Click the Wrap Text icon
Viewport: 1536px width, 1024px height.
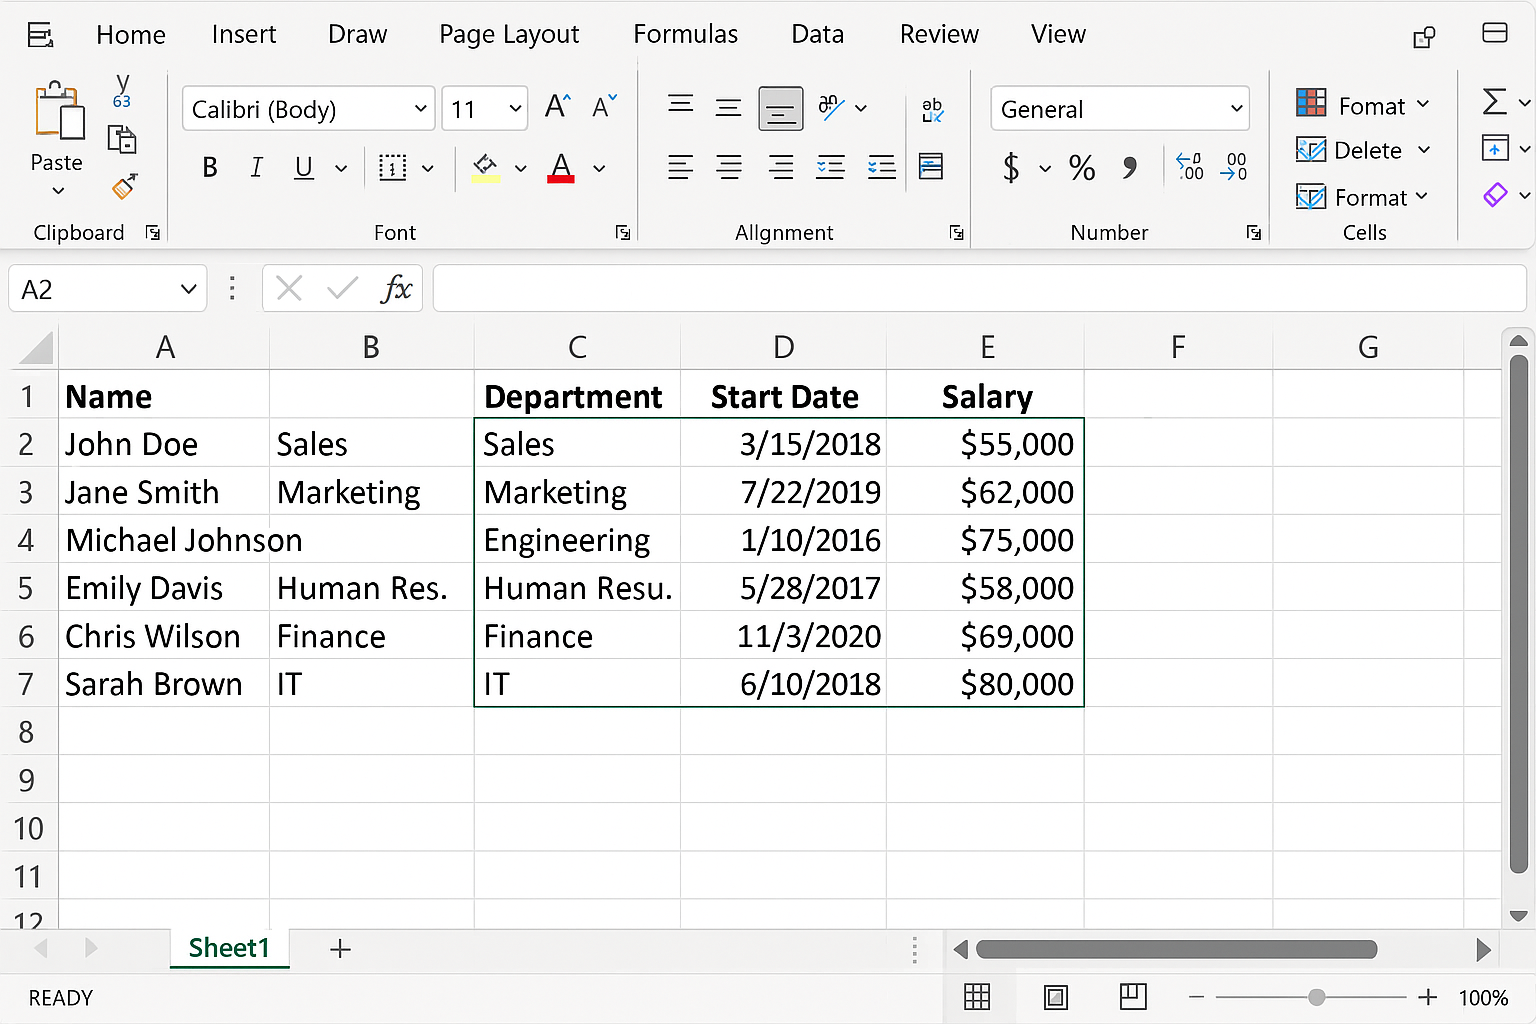[x=932, y=110]
